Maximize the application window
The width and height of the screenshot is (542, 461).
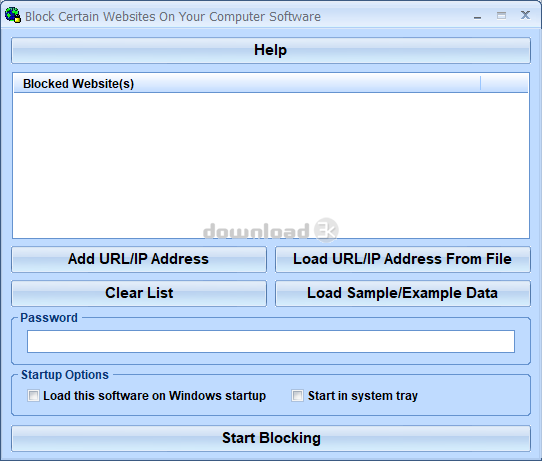(x=501, y=16)
